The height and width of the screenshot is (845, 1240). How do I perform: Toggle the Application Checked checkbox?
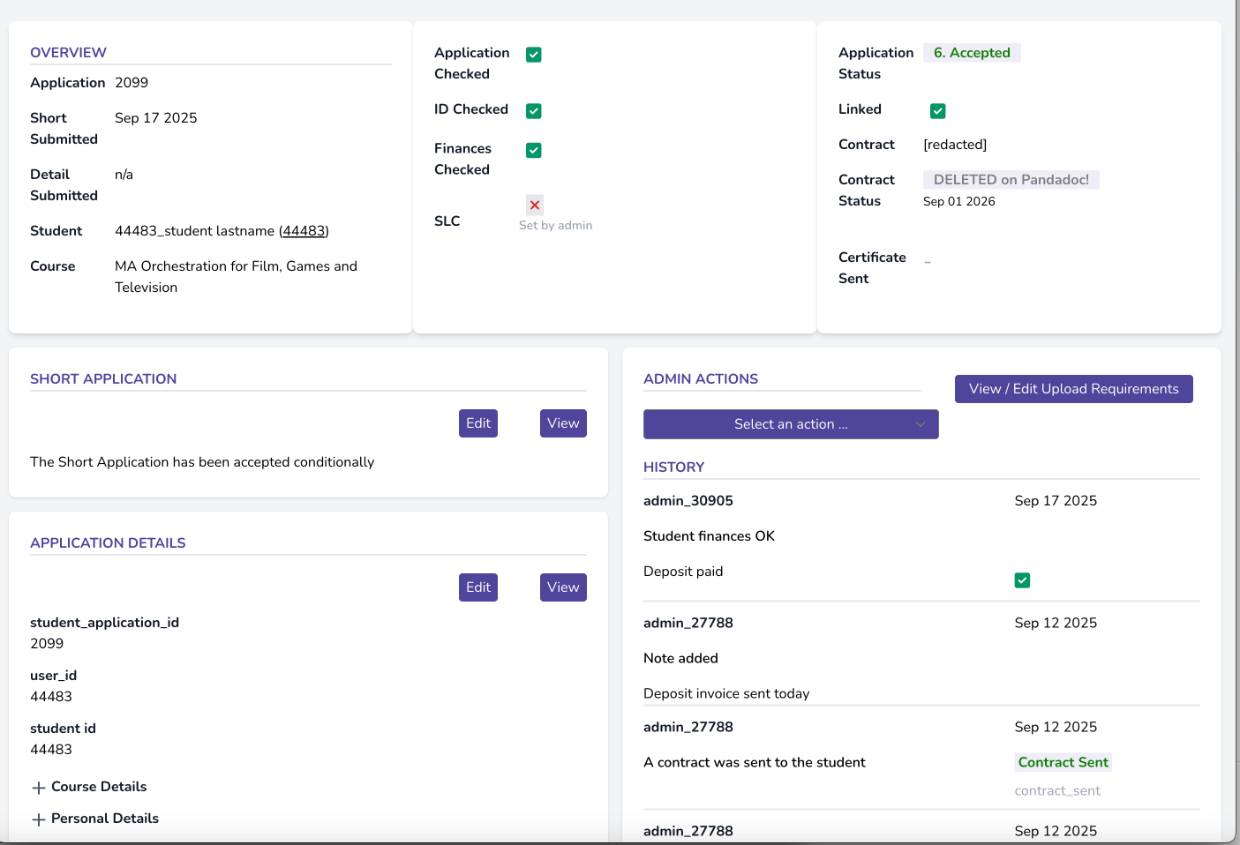[x=534, y=55]
